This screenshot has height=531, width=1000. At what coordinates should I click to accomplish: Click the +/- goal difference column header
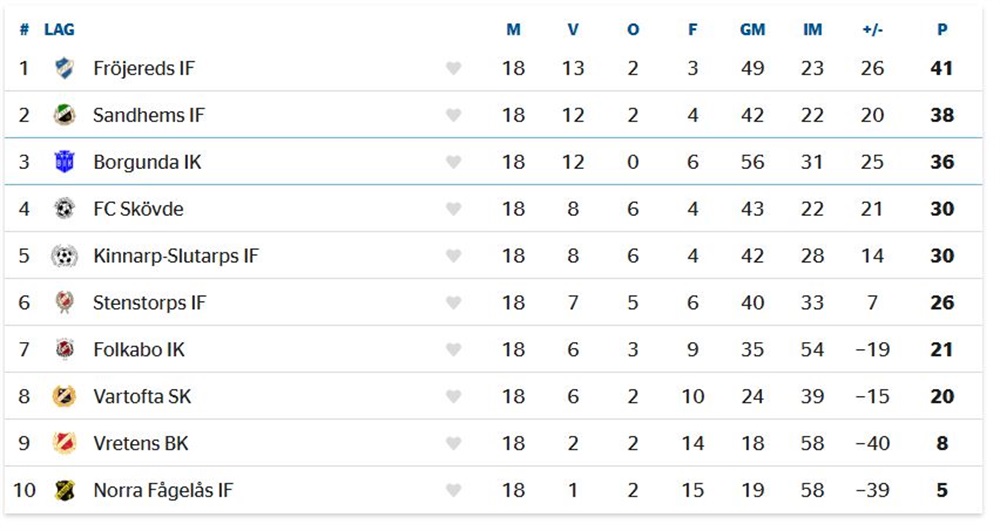click(872, 30)
